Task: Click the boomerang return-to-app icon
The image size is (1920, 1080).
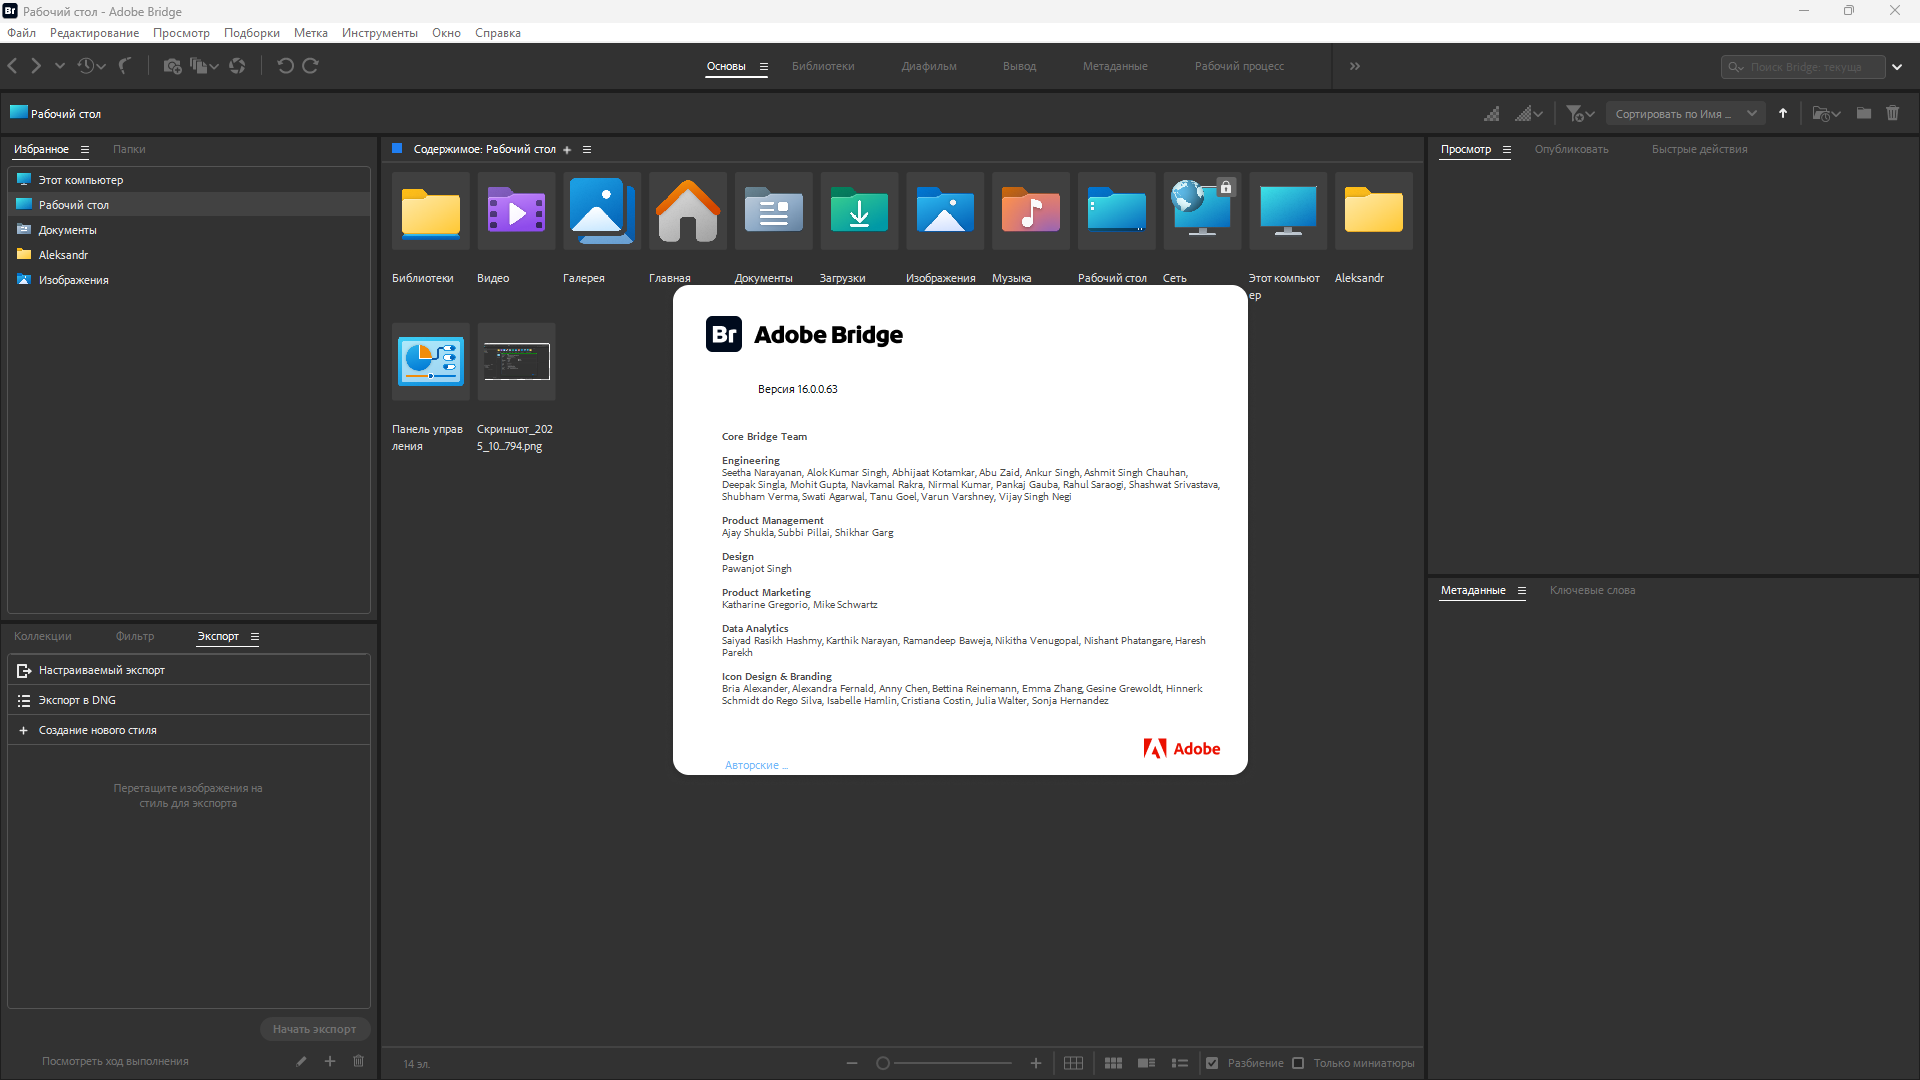Action: tap(125, 66)
